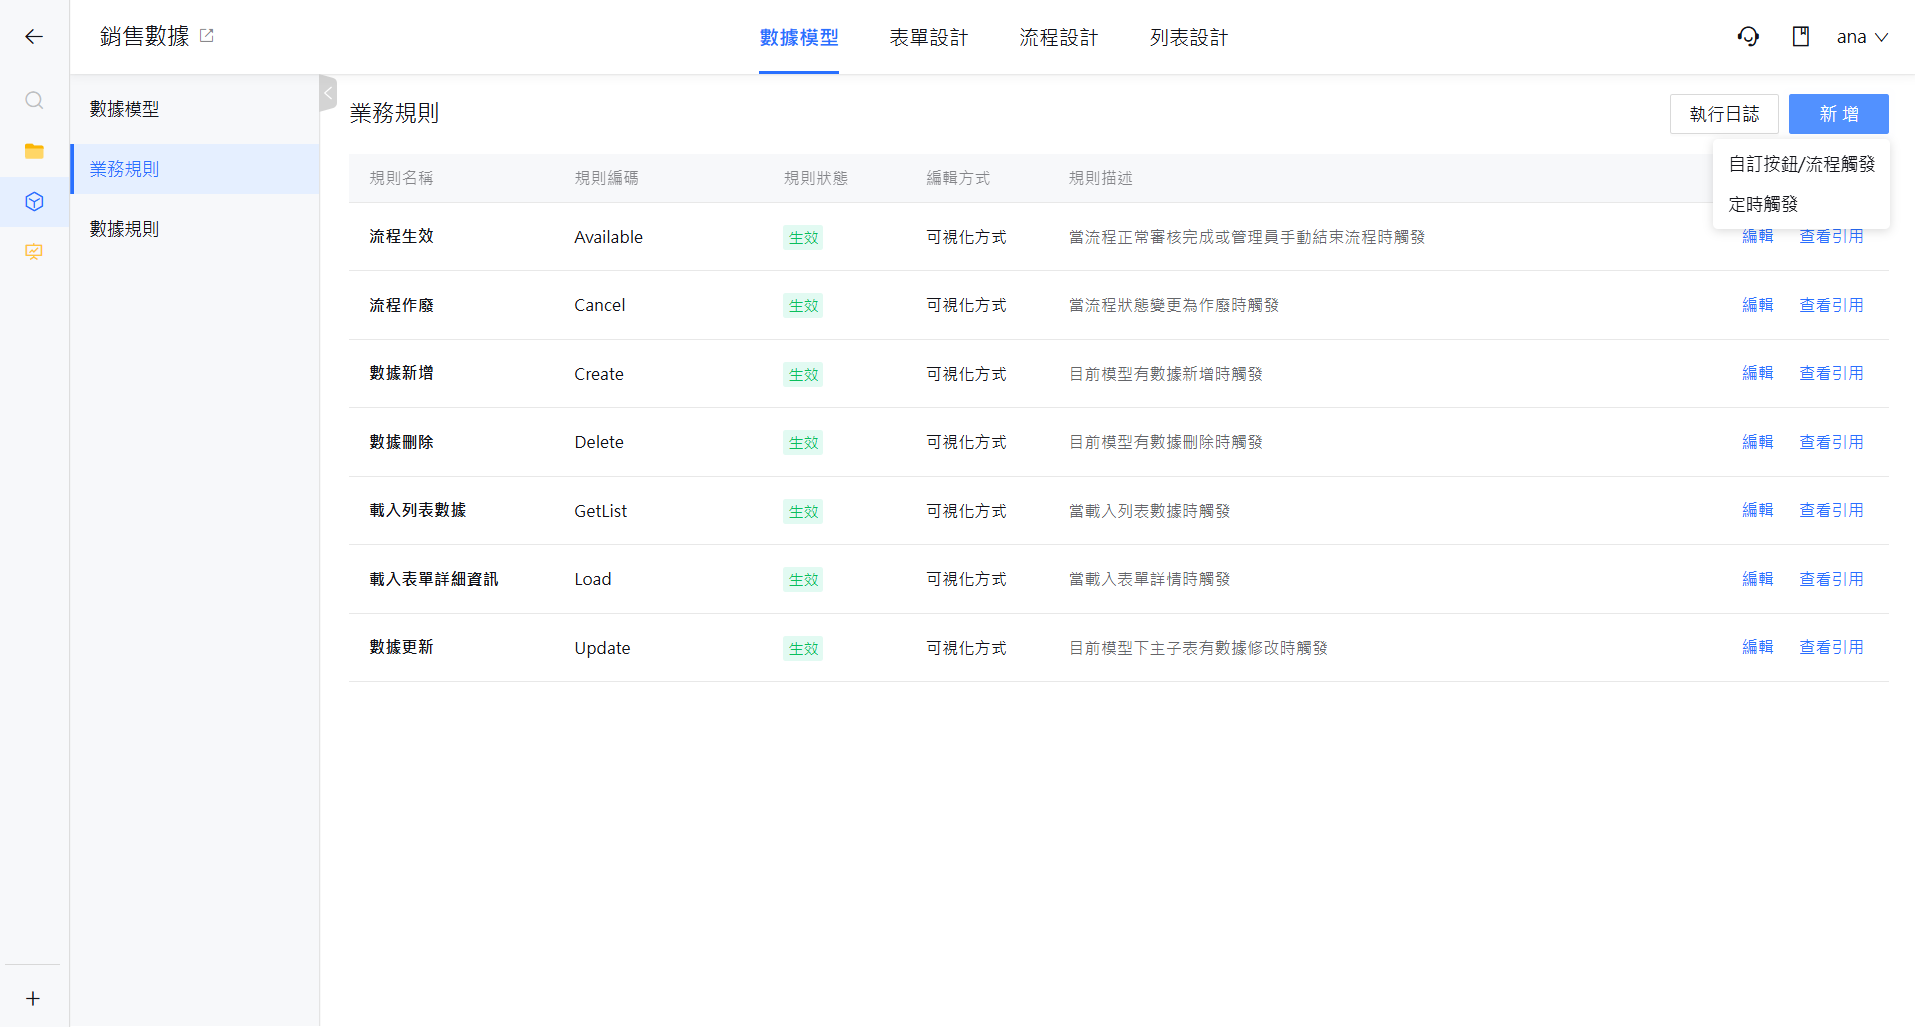Click 查看引用 for the Update rule
The height and width of the screenshot is (1027, 1915).
(x=1832, y=647)
